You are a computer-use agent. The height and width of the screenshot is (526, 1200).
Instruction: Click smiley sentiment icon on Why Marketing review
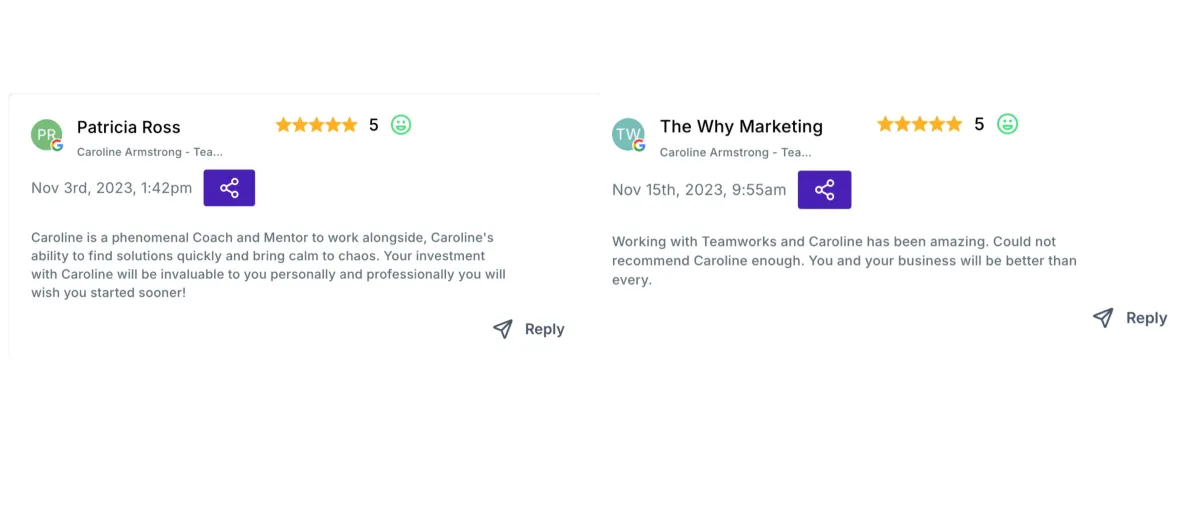tap(1007, 124)
